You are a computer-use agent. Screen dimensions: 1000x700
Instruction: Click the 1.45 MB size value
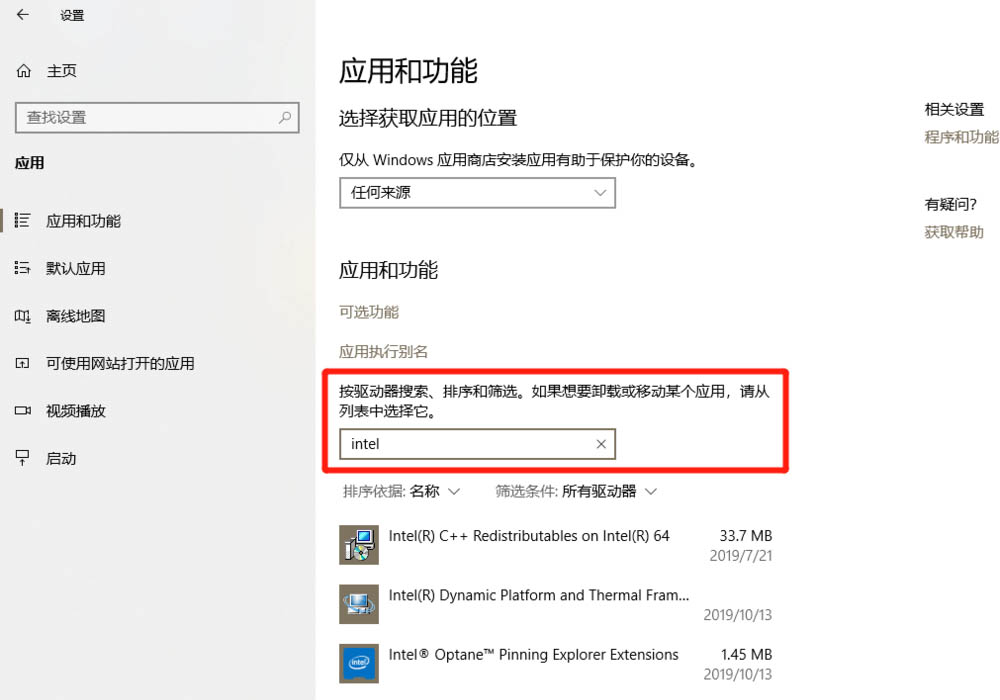coord(746,655)
